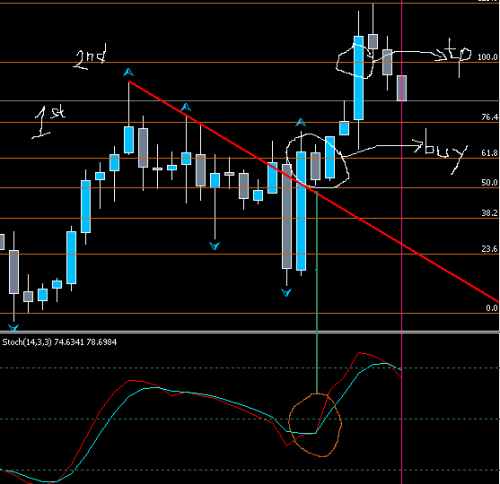Click the 38.2 Fibonacci level label
This screenshot has height=484, width=500.
coord(489,213)
